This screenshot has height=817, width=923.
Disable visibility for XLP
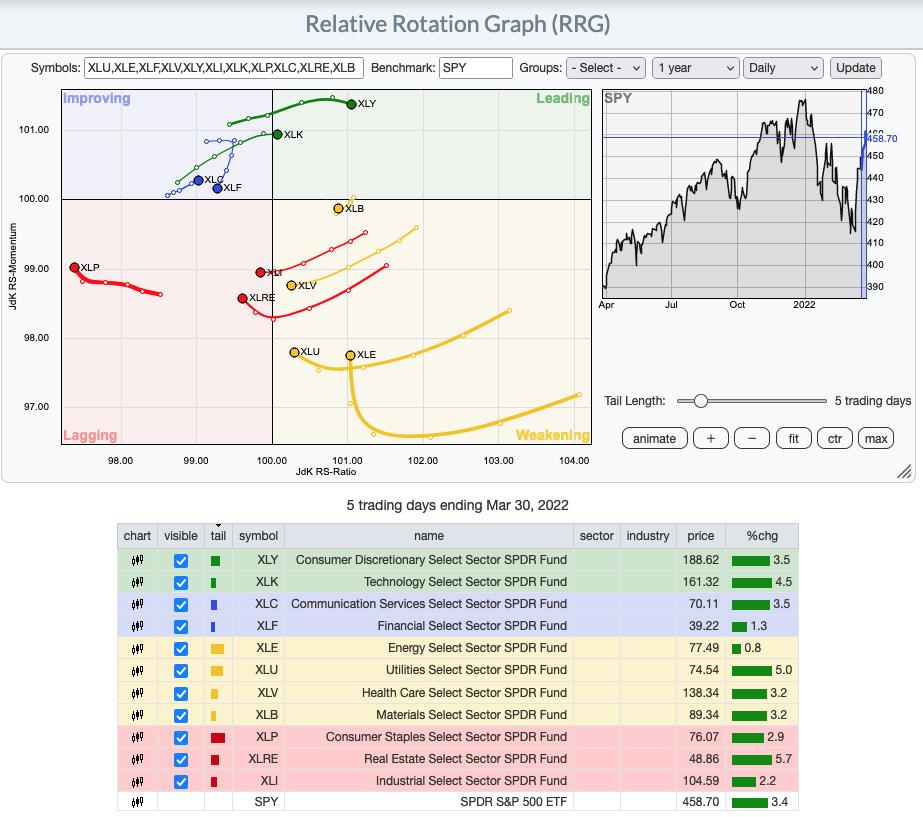(x=181, y=738)
